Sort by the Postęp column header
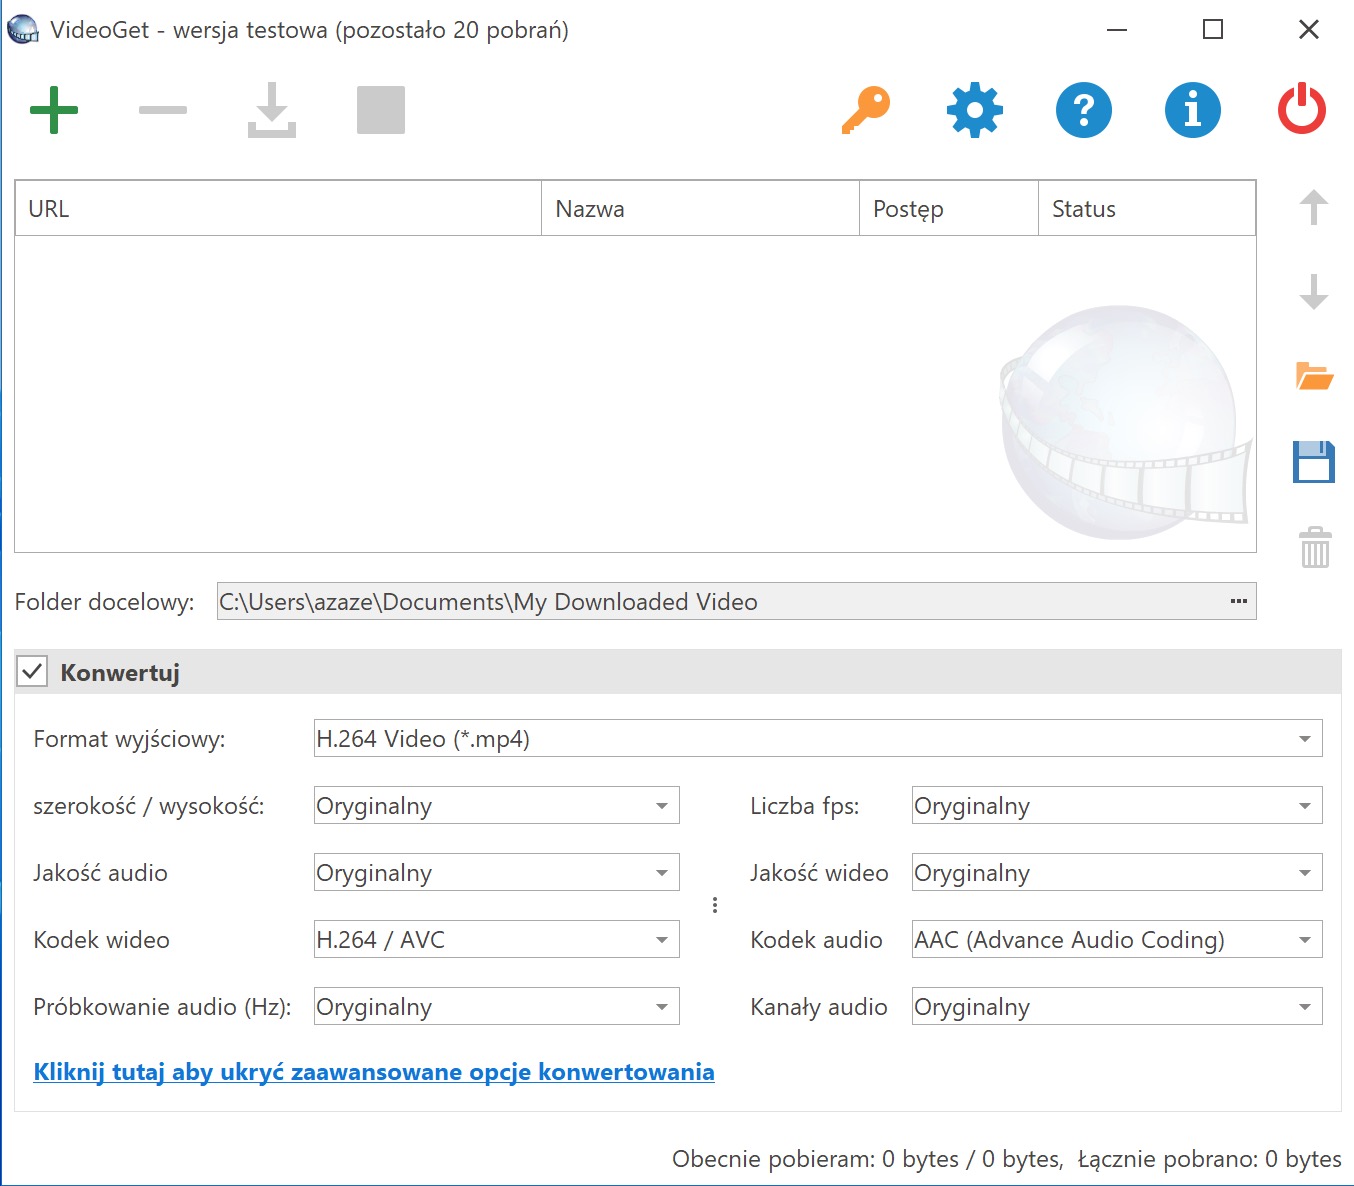This screenshot has height=1186, width=1354. (949, 208)
